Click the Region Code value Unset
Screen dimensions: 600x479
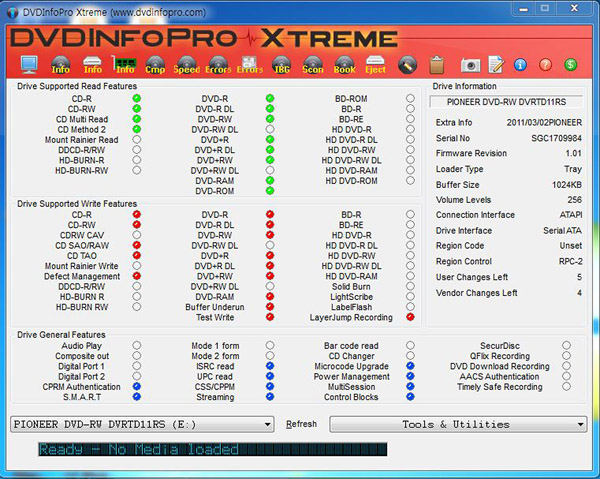(x=571, y=246)
